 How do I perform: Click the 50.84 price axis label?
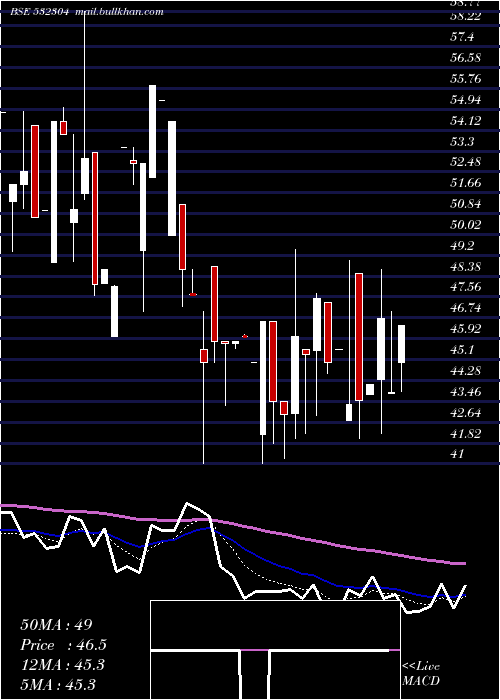coord(466,204)
